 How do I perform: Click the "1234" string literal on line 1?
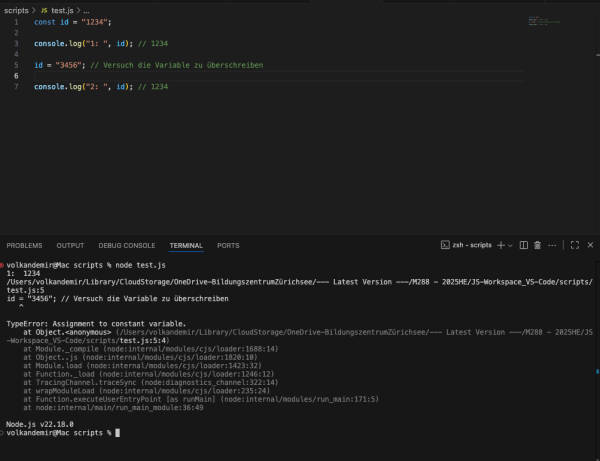click(x=94, y=22)
